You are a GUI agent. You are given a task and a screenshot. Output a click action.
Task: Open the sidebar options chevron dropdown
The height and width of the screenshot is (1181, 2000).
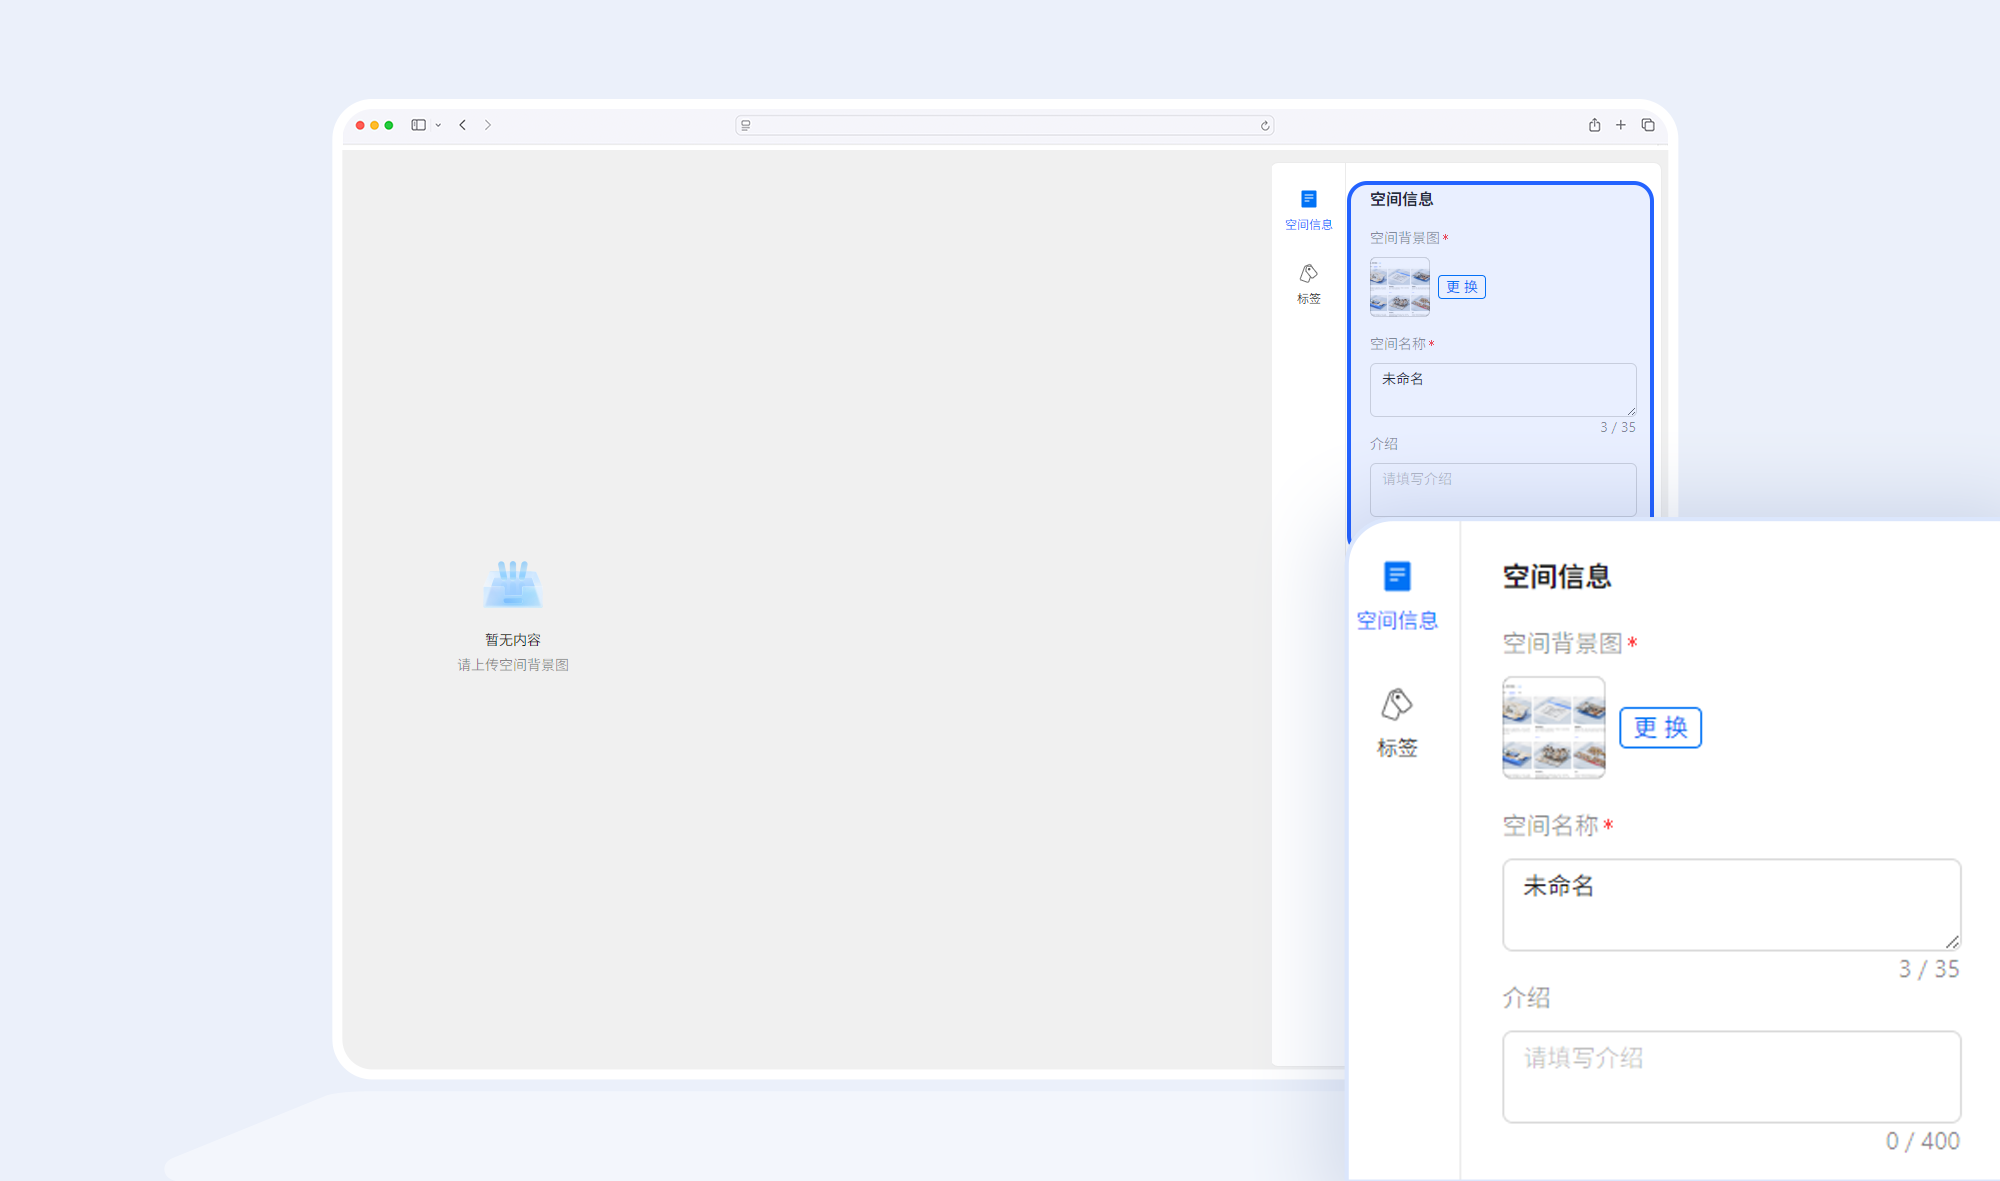pyautogui.click(x=438, y=125)
